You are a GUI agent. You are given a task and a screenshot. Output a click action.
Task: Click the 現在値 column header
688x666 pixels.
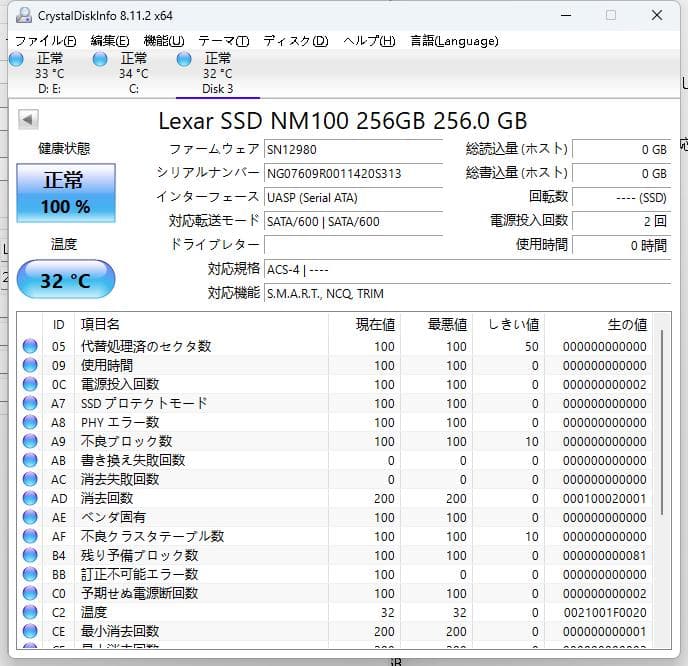tap(365, 325)
